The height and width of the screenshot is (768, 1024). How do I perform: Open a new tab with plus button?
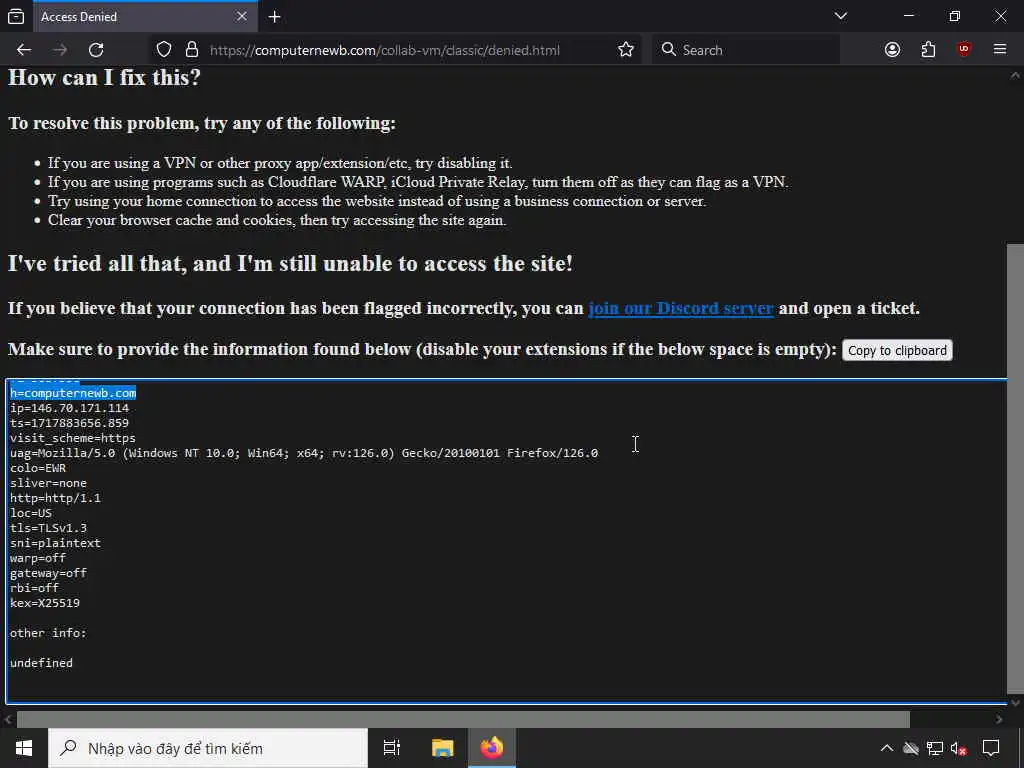pyautogui.click(x=274, y=17)
